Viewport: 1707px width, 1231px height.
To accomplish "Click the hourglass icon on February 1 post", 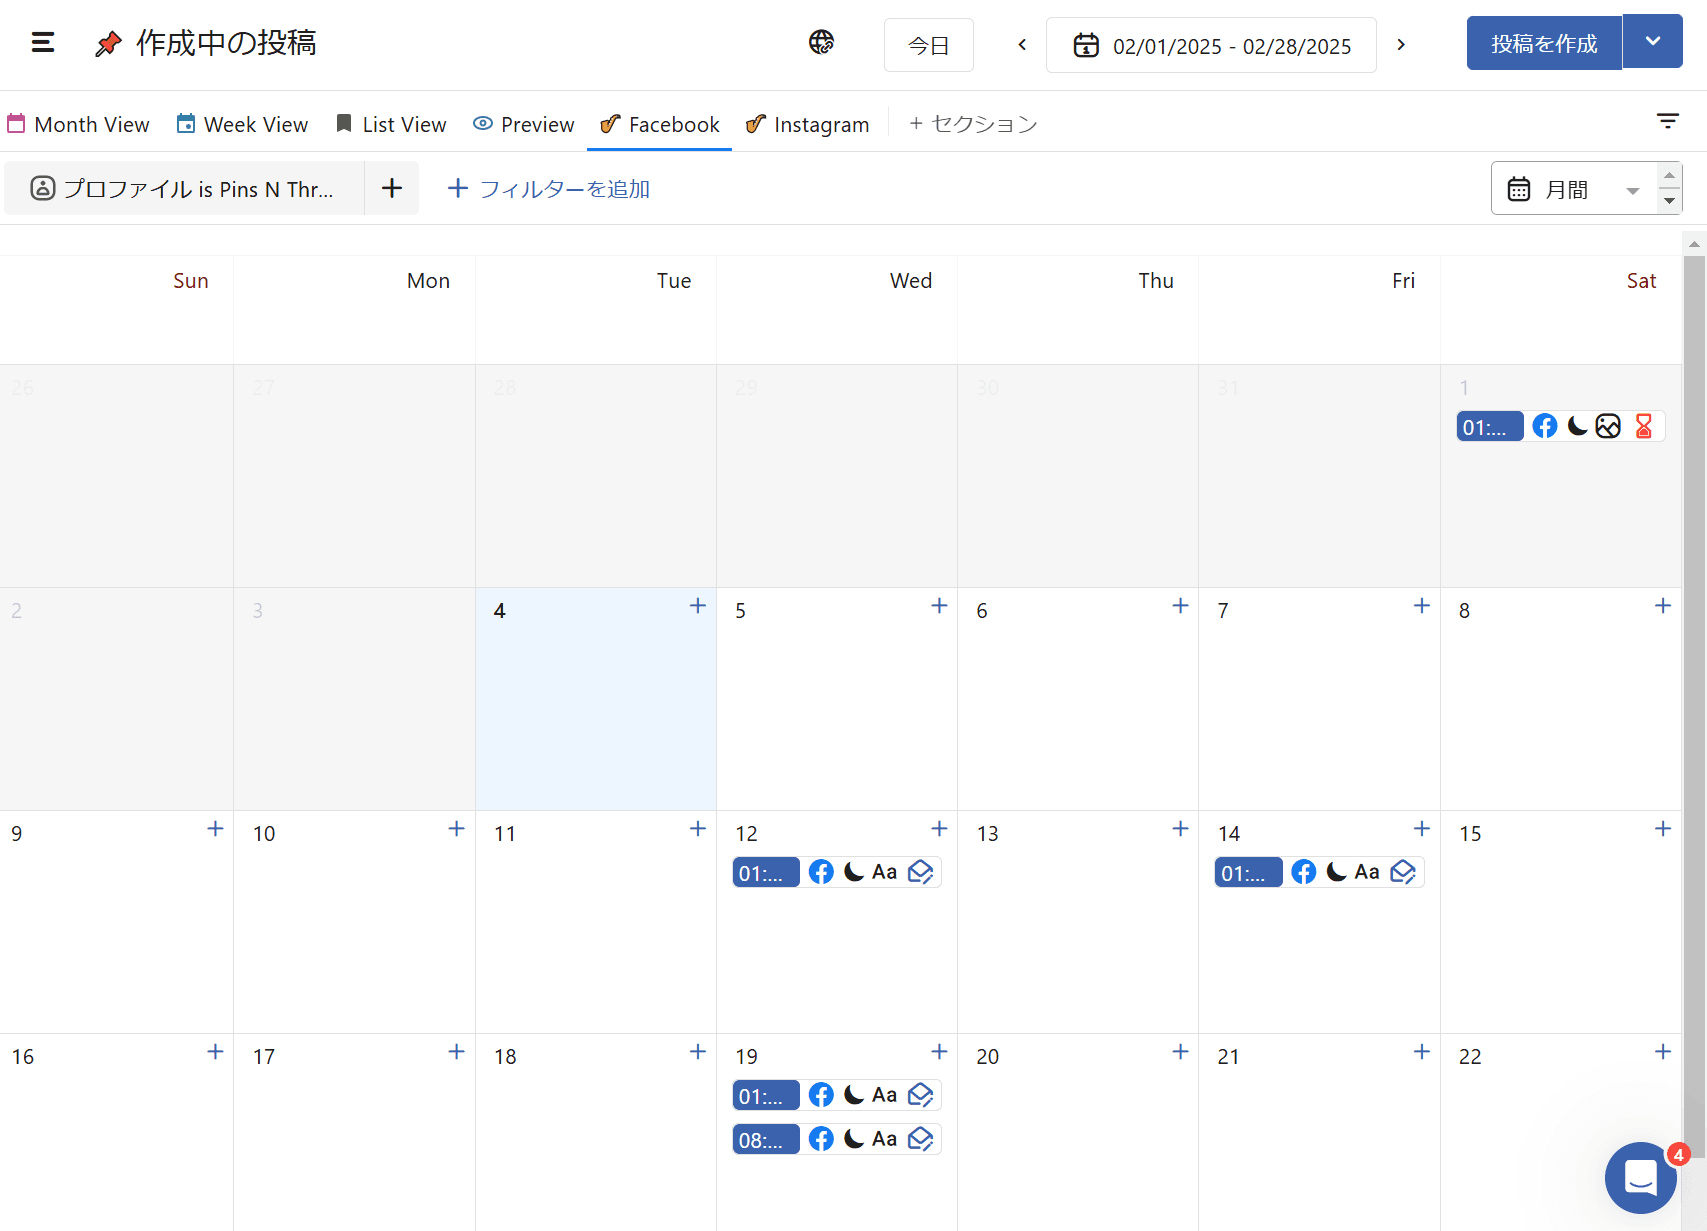I will (1643, 427).
